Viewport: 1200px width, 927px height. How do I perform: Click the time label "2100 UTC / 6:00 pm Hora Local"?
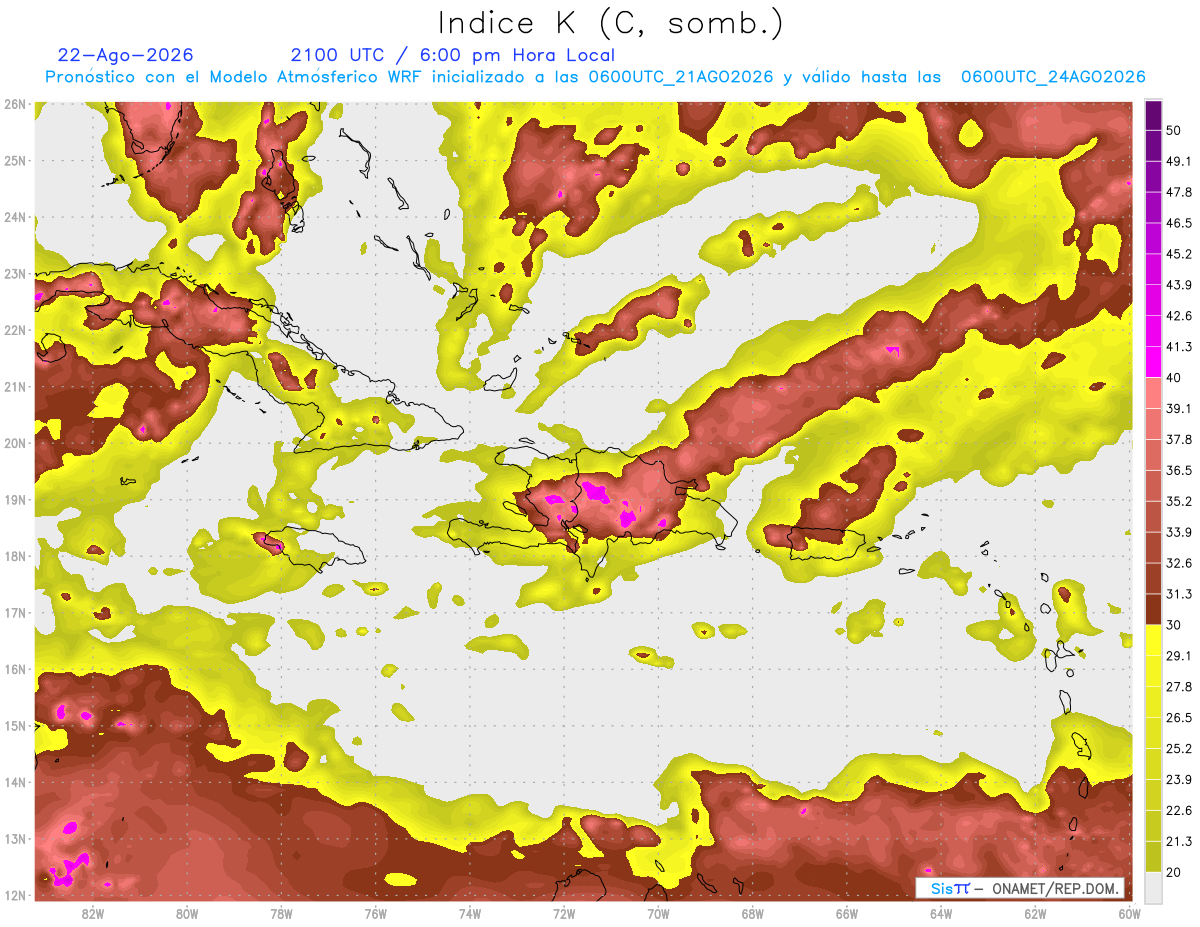[x=453, y=55]
